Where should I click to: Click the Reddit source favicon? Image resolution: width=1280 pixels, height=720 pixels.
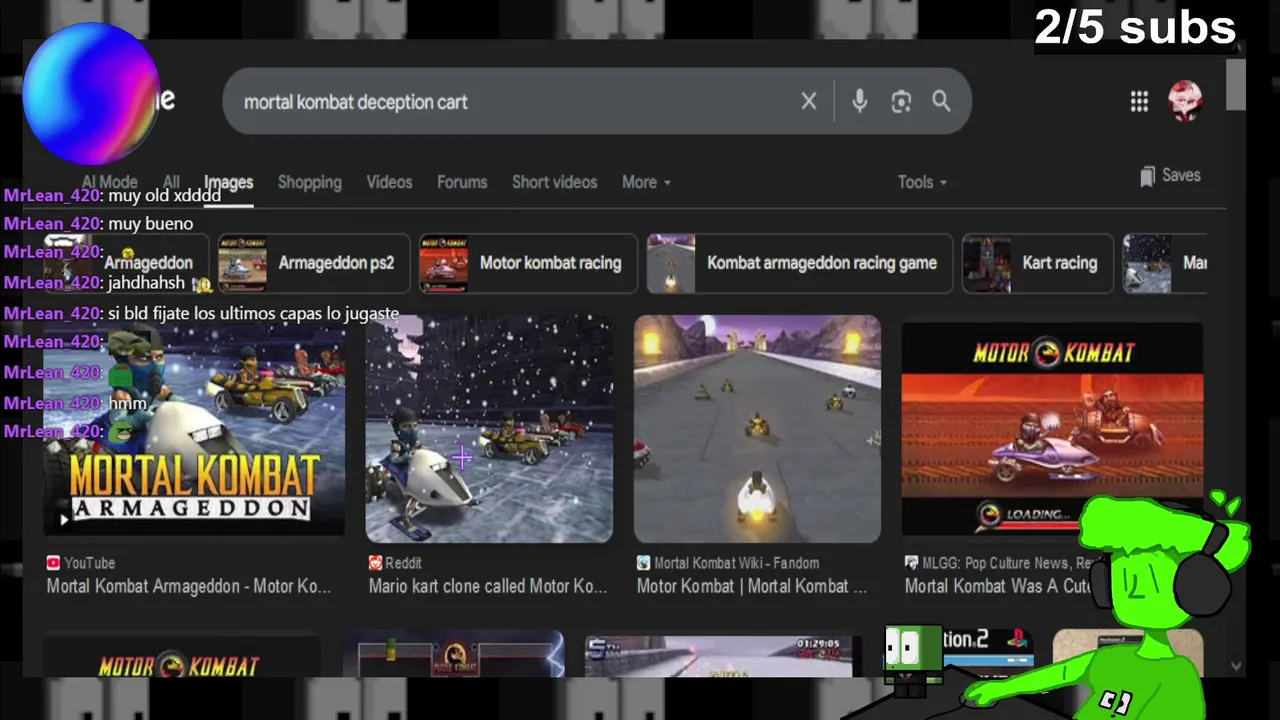[x=375, y=563]
